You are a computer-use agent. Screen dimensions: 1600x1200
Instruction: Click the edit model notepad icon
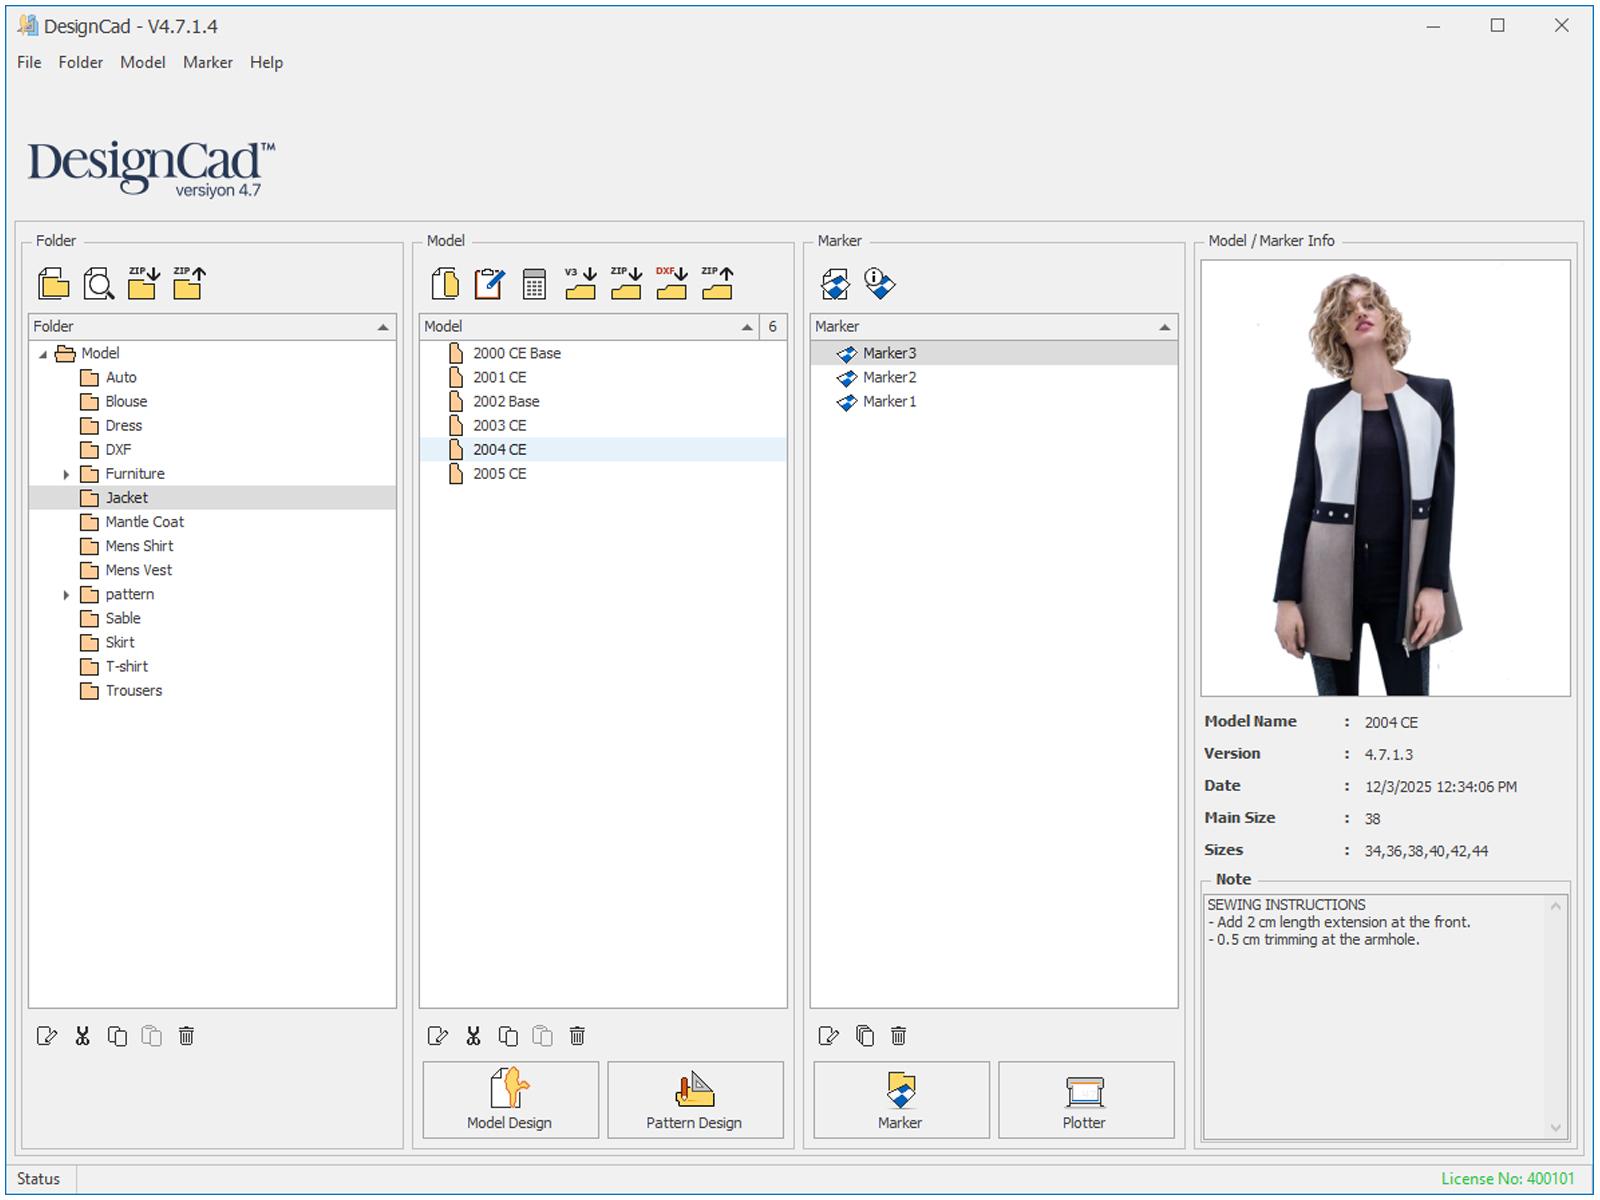pyautogui.click(x=489, y=284)
